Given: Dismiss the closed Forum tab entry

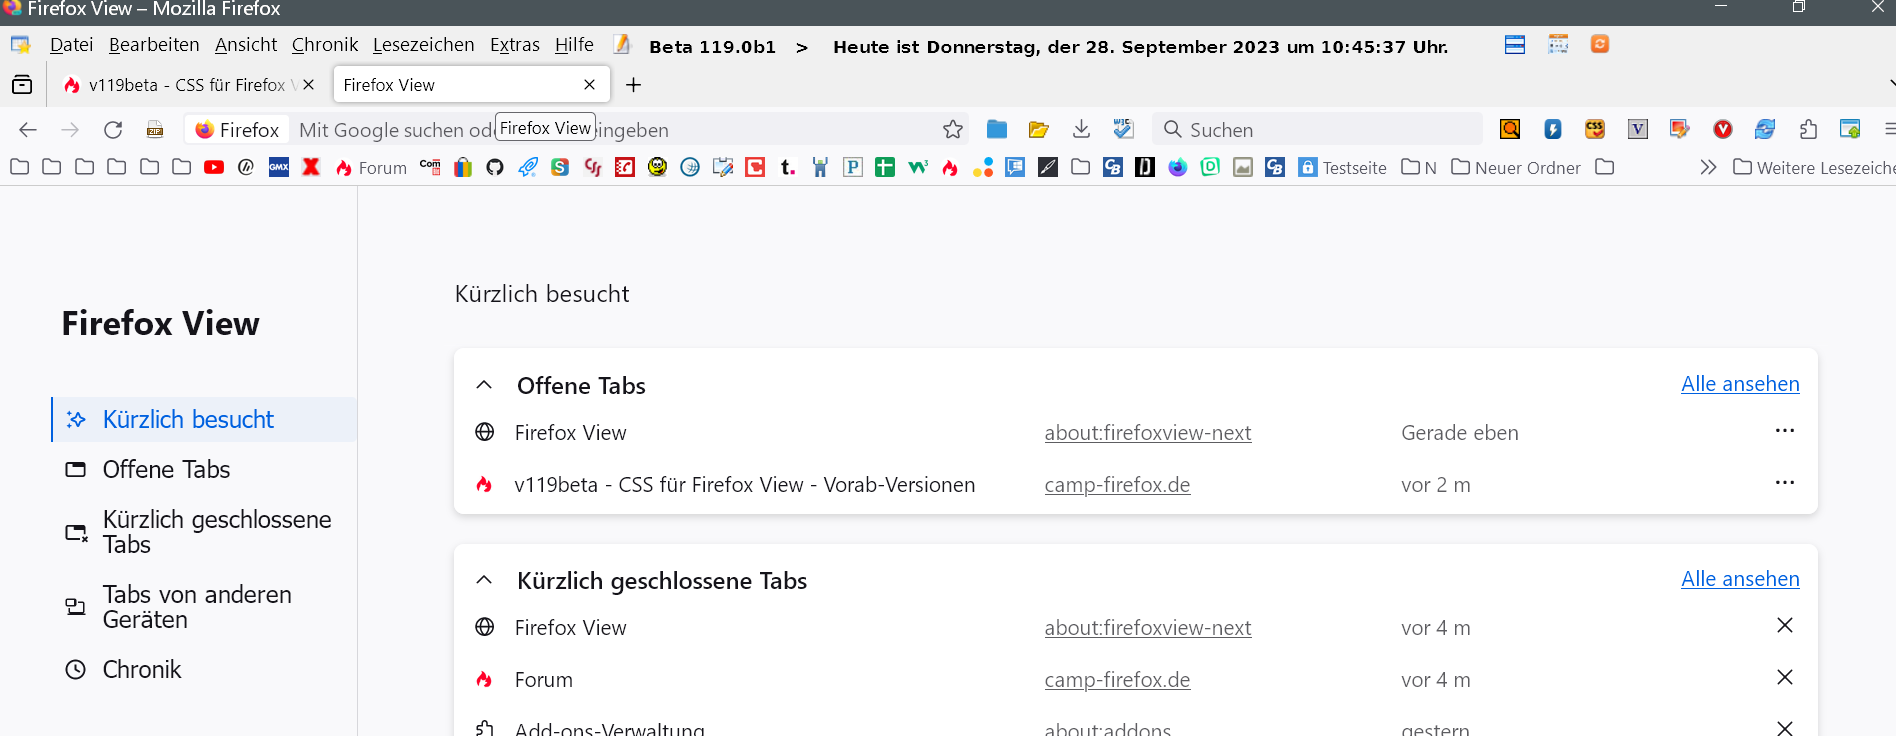Looking at the screenshot, I should pyautogui.click(x=1784, y=678).
